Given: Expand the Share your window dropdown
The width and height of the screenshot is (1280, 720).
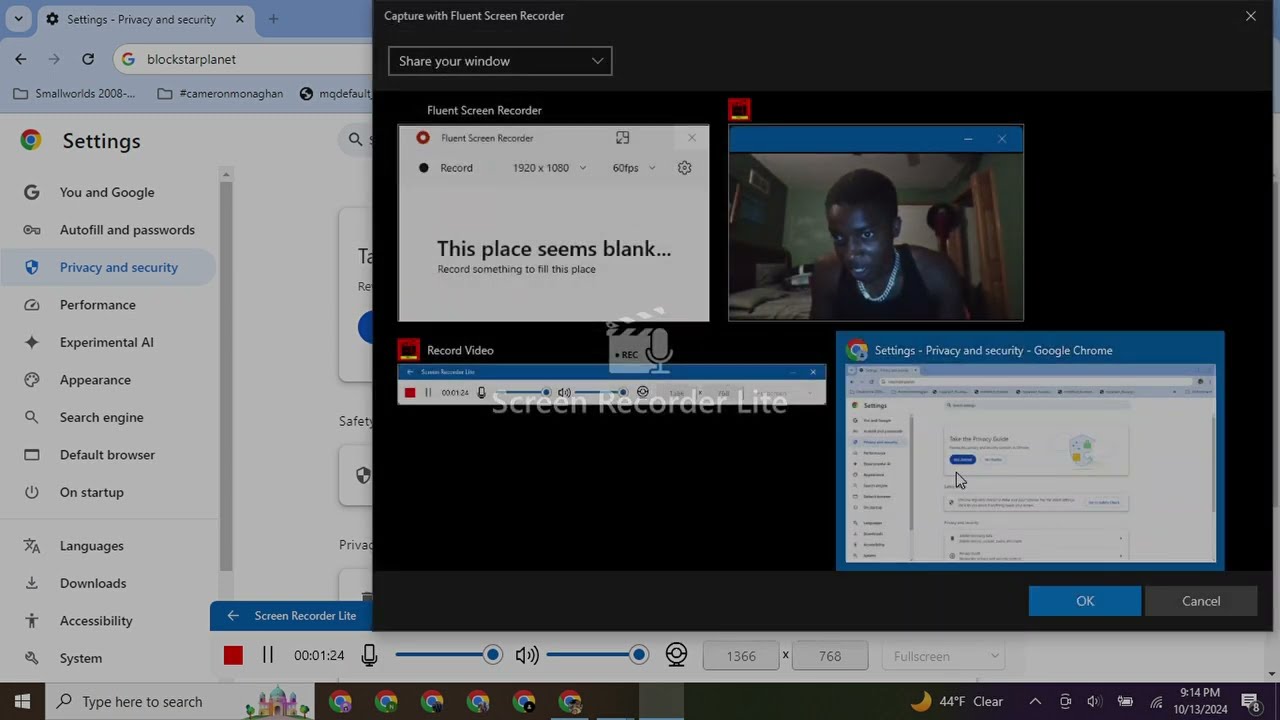Looking at the screenshot, I should pos(500,61).
